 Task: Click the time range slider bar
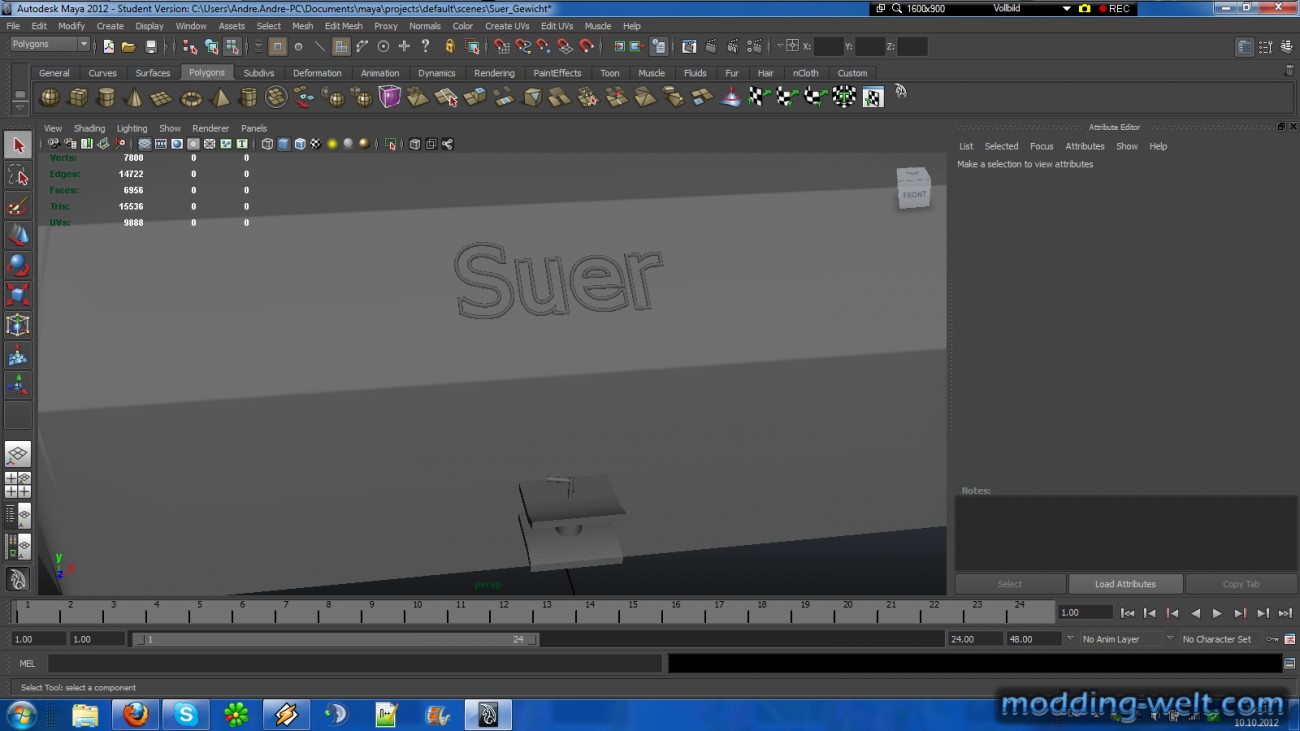point(335,639)
